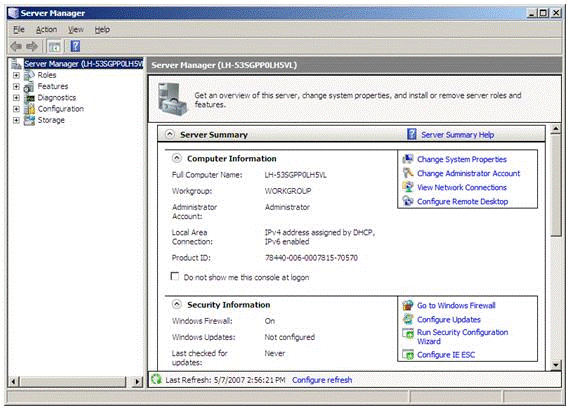The width and height of the screenshot is (570, 410).
Task: Expand the Roles tree node
Action: coord(16,75)
